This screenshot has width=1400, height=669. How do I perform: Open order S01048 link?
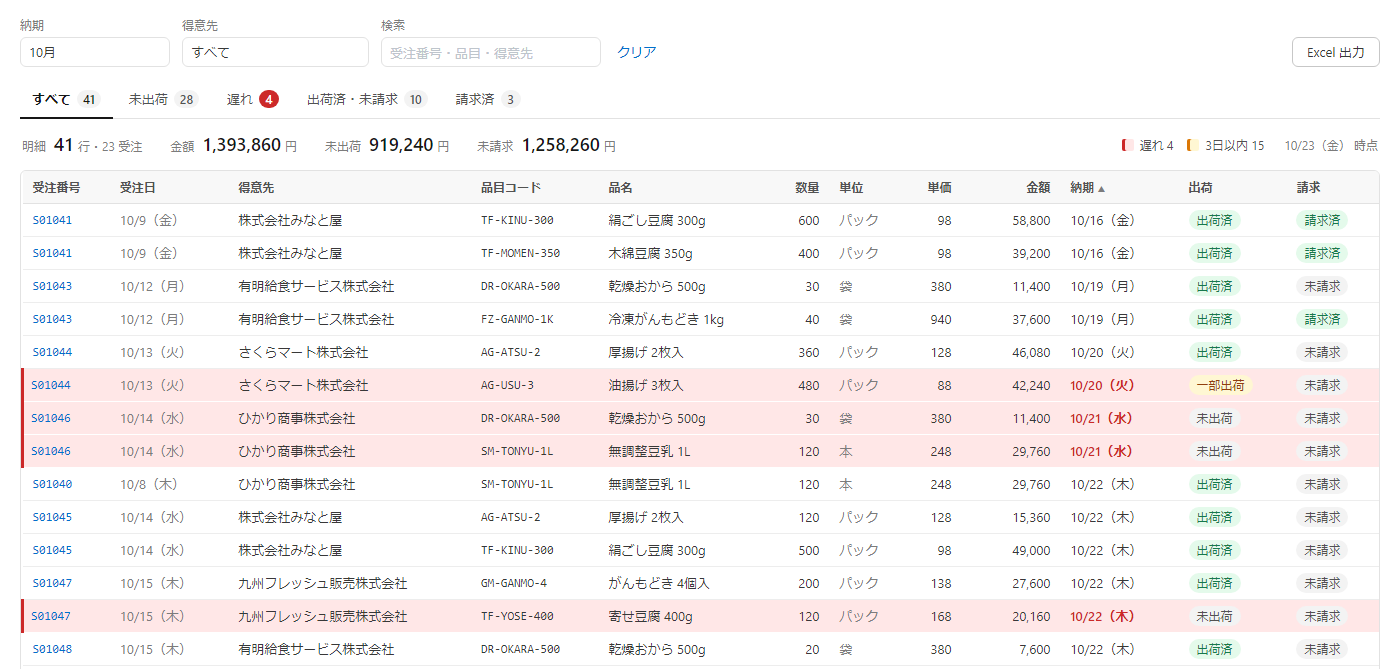(52, 649)
